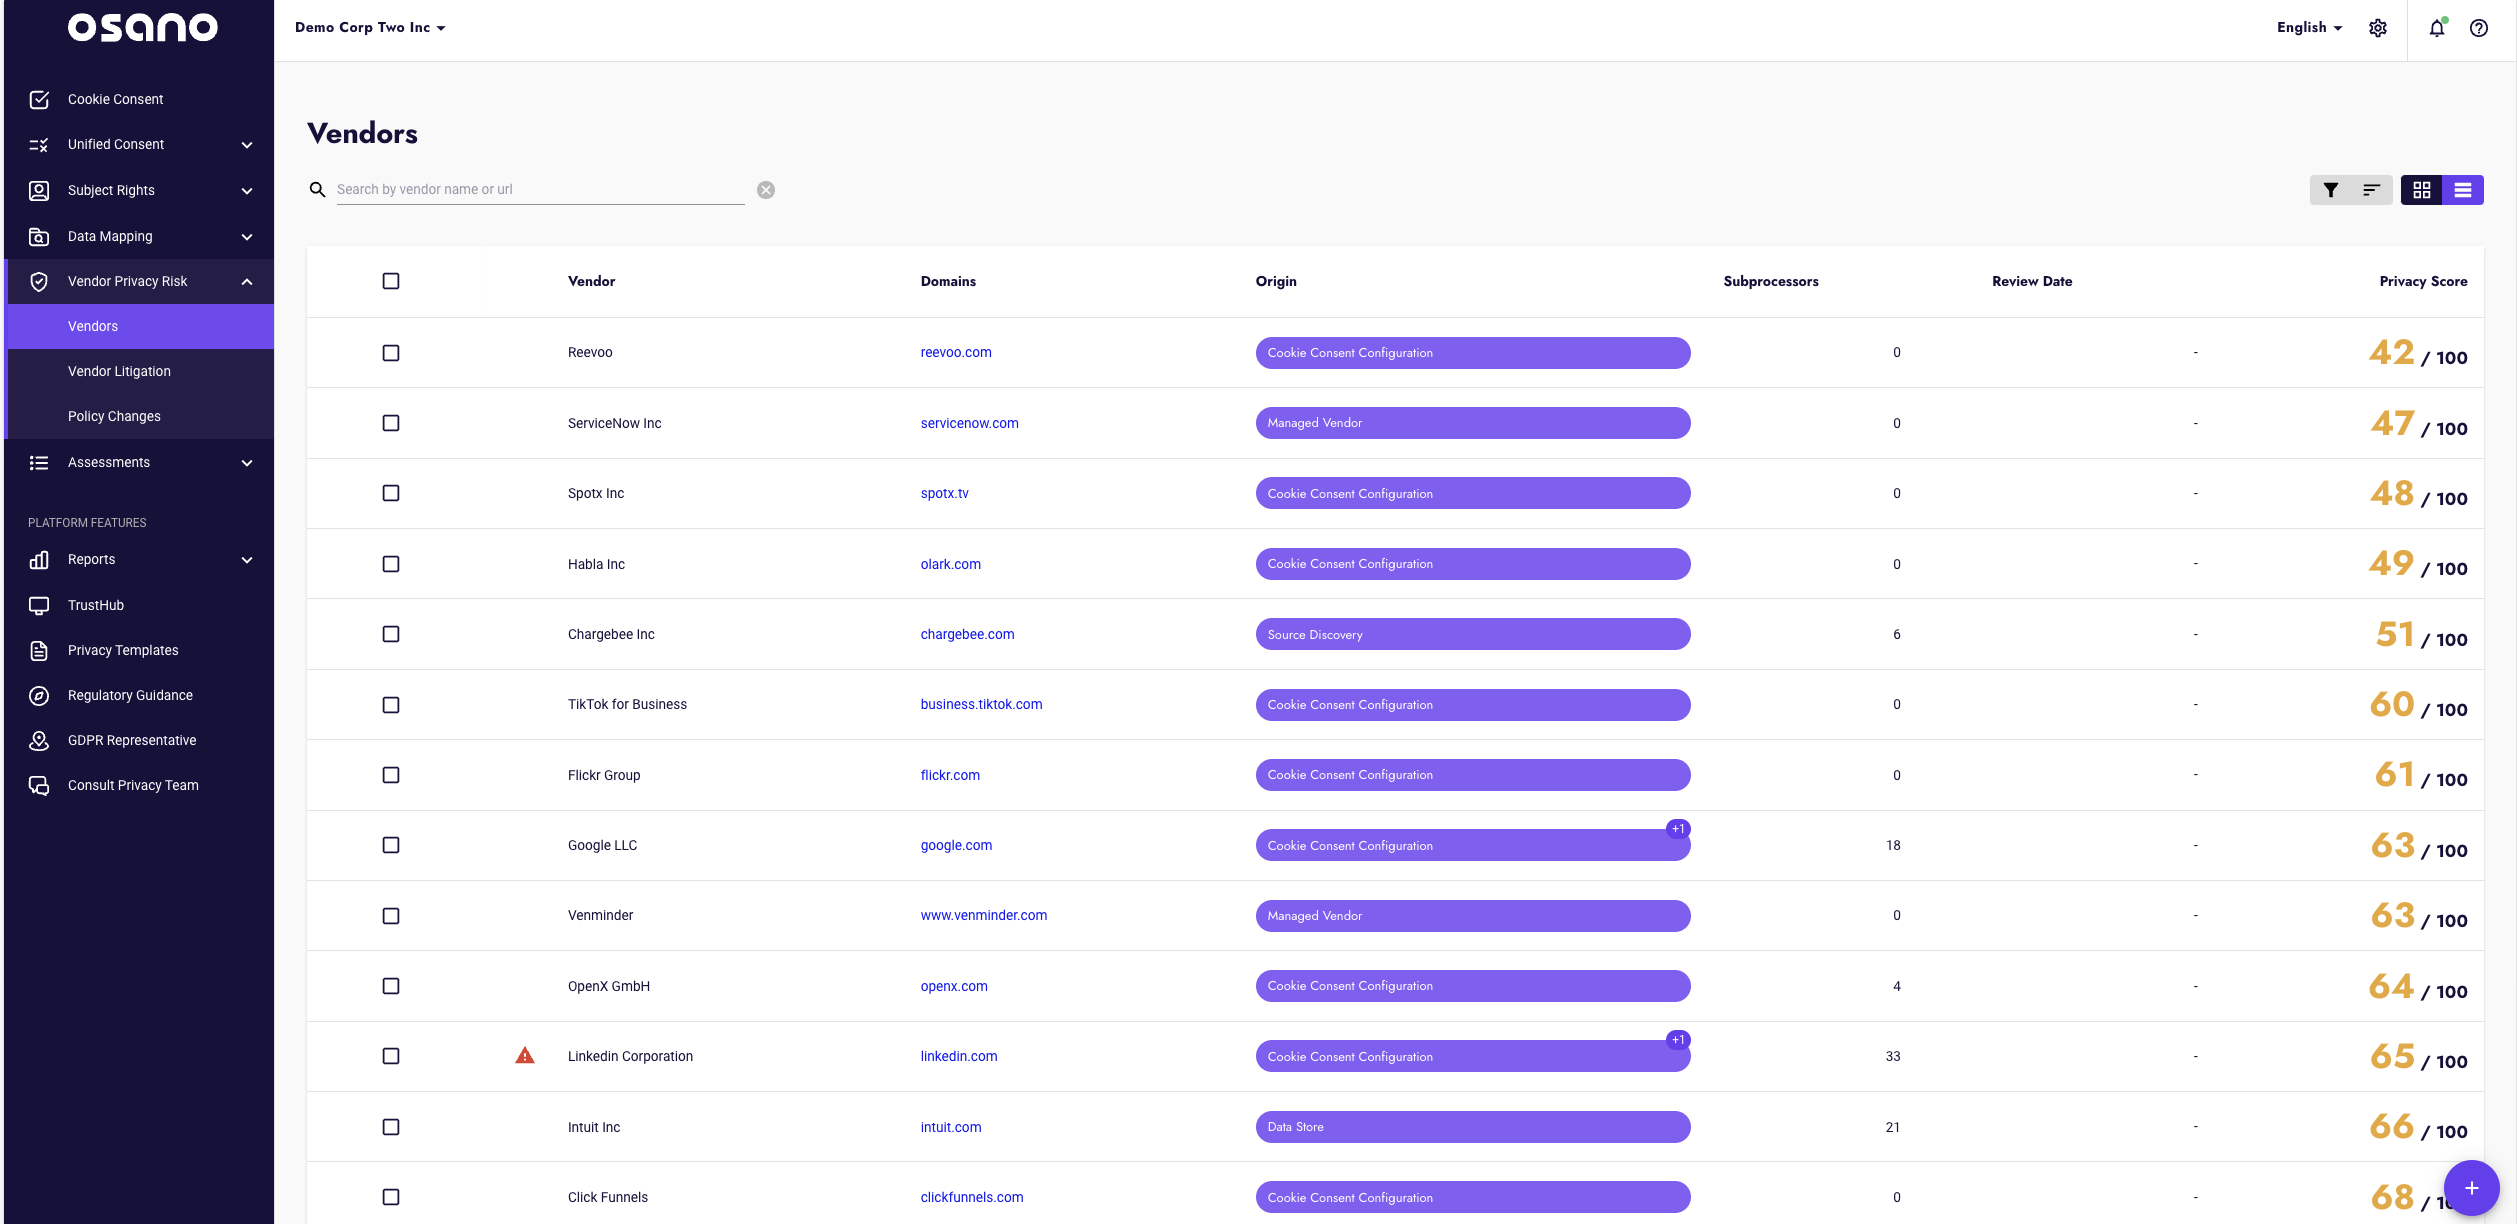
Task: Open Demo Corp Two Inc dropdown
Action: [x=370, y=28]
